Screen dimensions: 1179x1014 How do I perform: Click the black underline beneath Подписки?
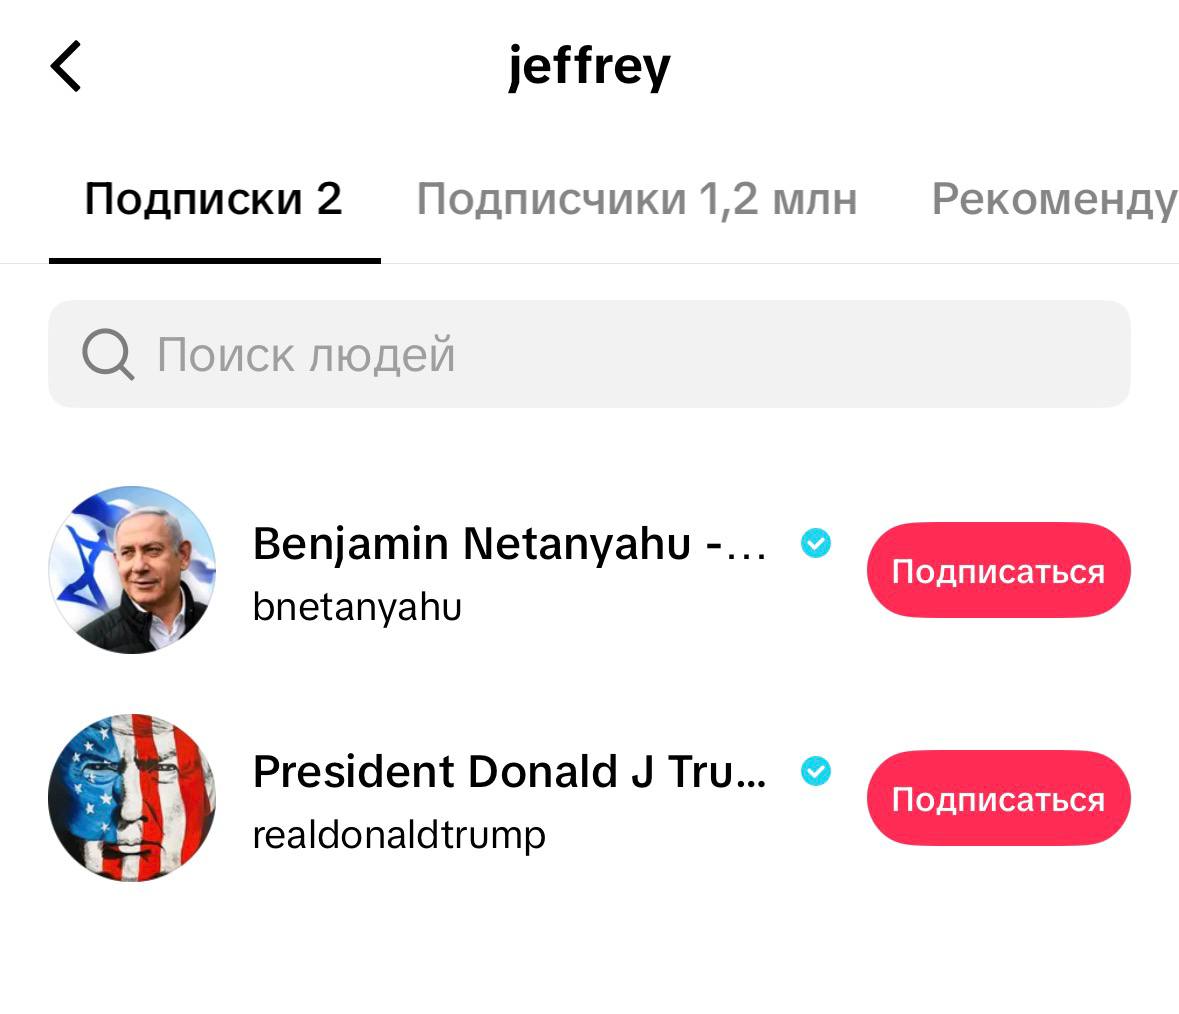pyautogui.click(x=214, y=260)
